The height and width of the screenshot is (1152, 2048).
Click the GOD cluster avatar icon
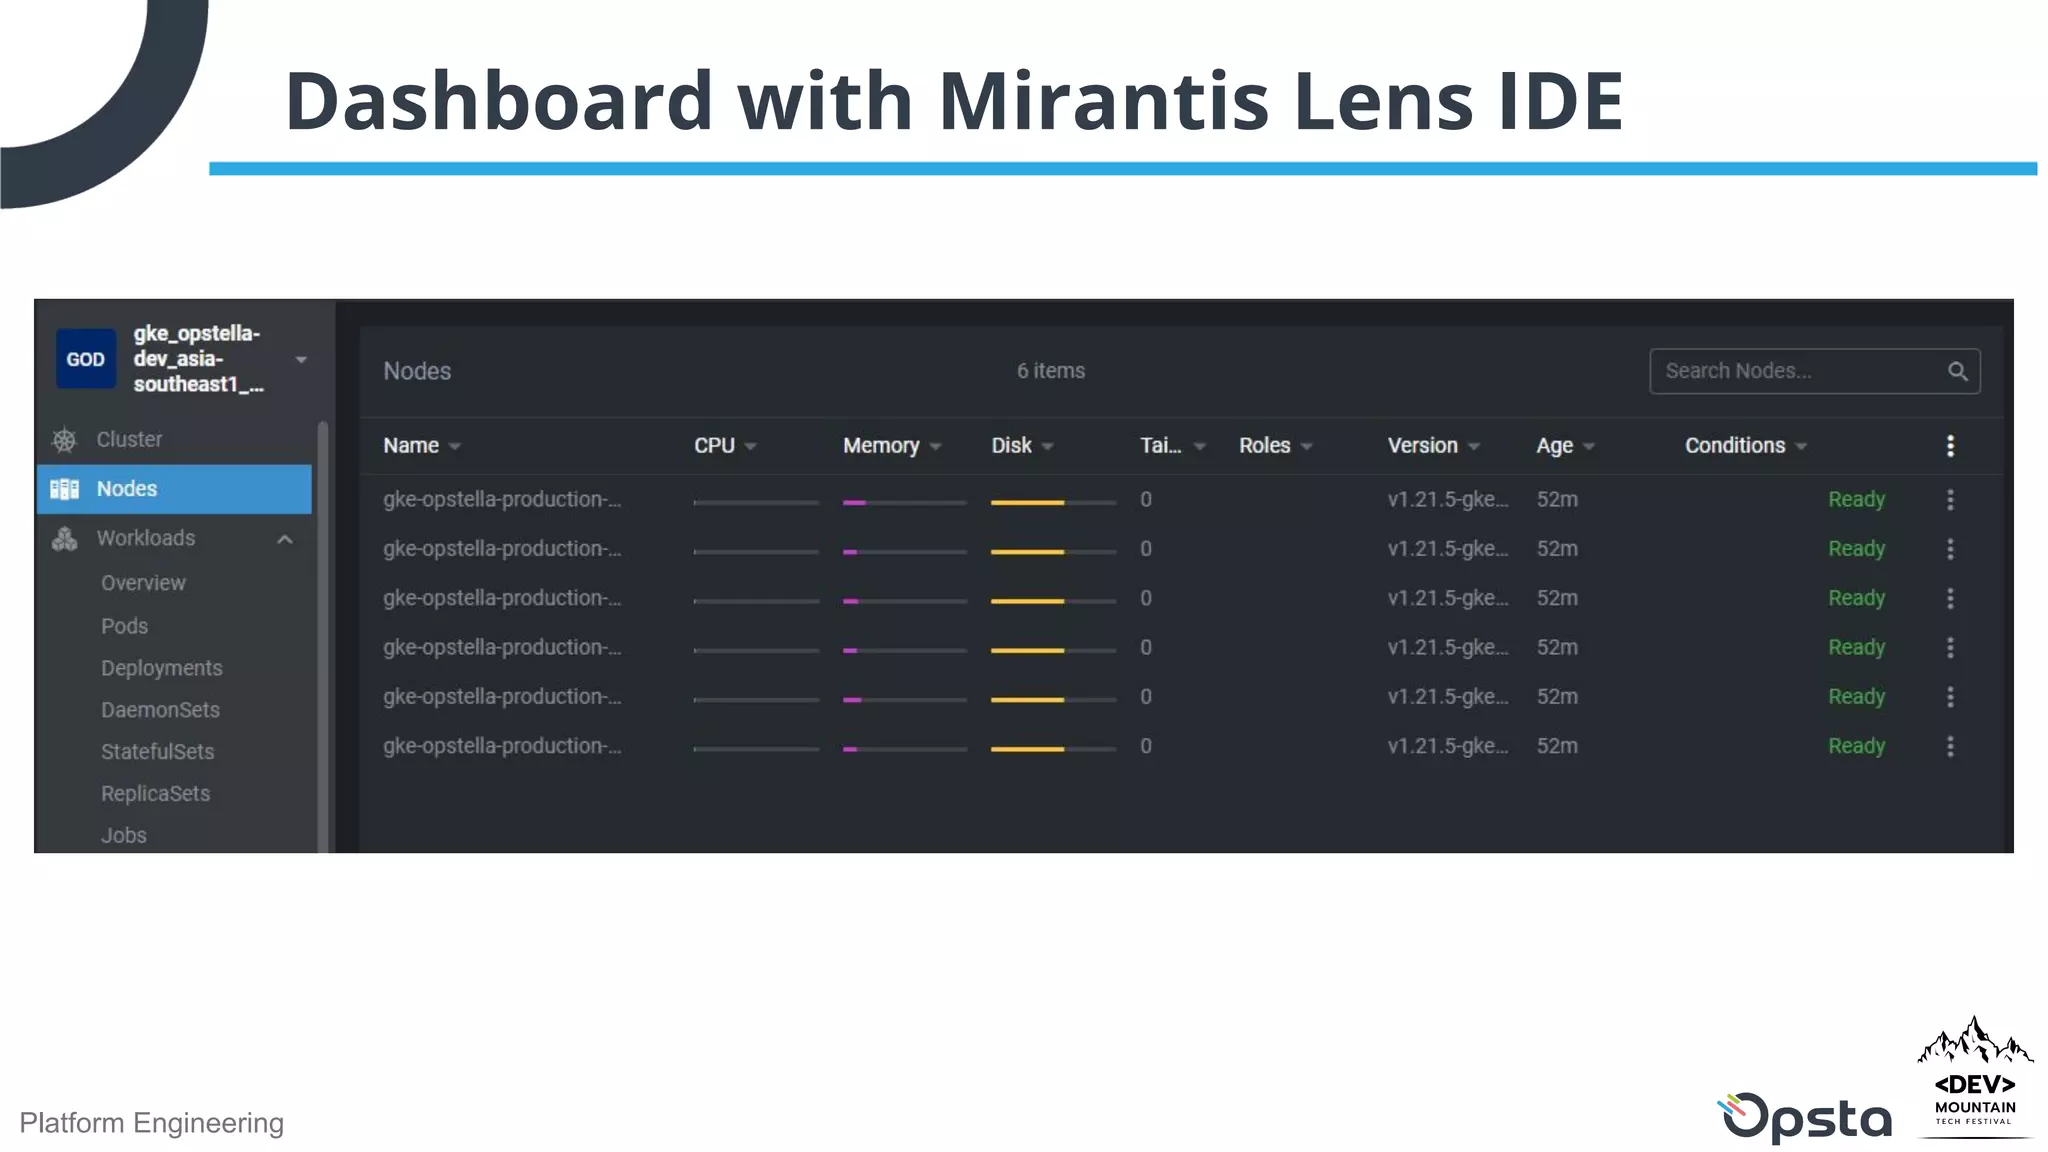85,359
